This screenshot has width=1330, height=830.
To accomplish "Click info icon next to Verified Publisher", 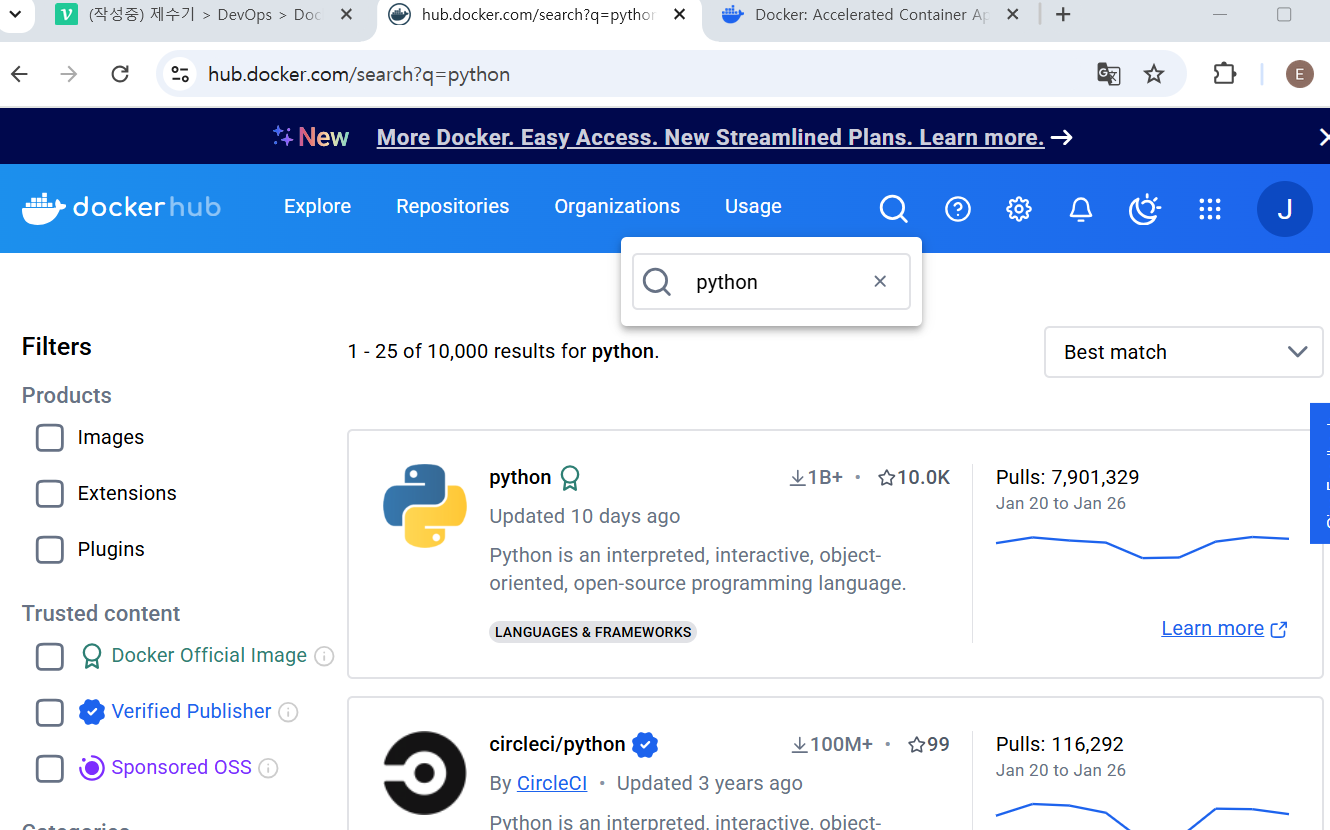I will (288, 712).
